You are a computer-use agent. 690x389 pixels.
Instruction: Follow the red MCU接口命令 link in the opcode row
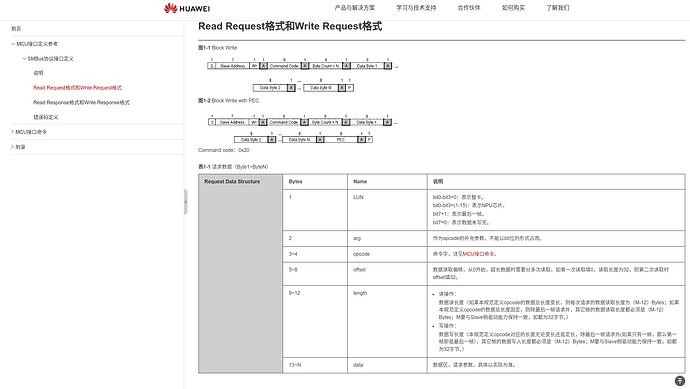point(478,254)
